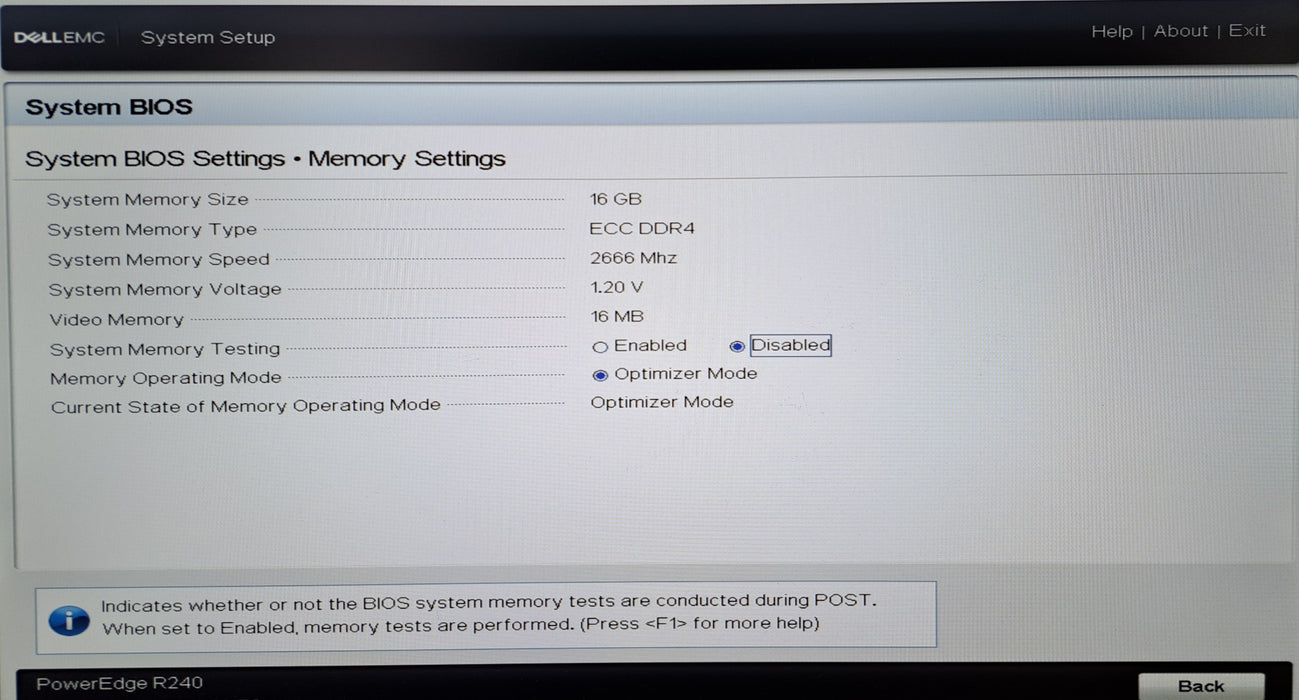This screenshot has height=700, width=1299.
Task: Click the 16 MB value
Action: pyautogui.click(x=617, y=316)
